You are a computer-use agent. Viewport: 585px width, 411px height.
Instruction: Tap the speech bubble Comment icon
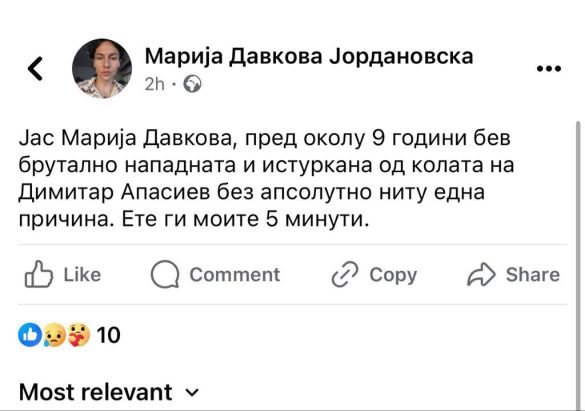[165, 274]
